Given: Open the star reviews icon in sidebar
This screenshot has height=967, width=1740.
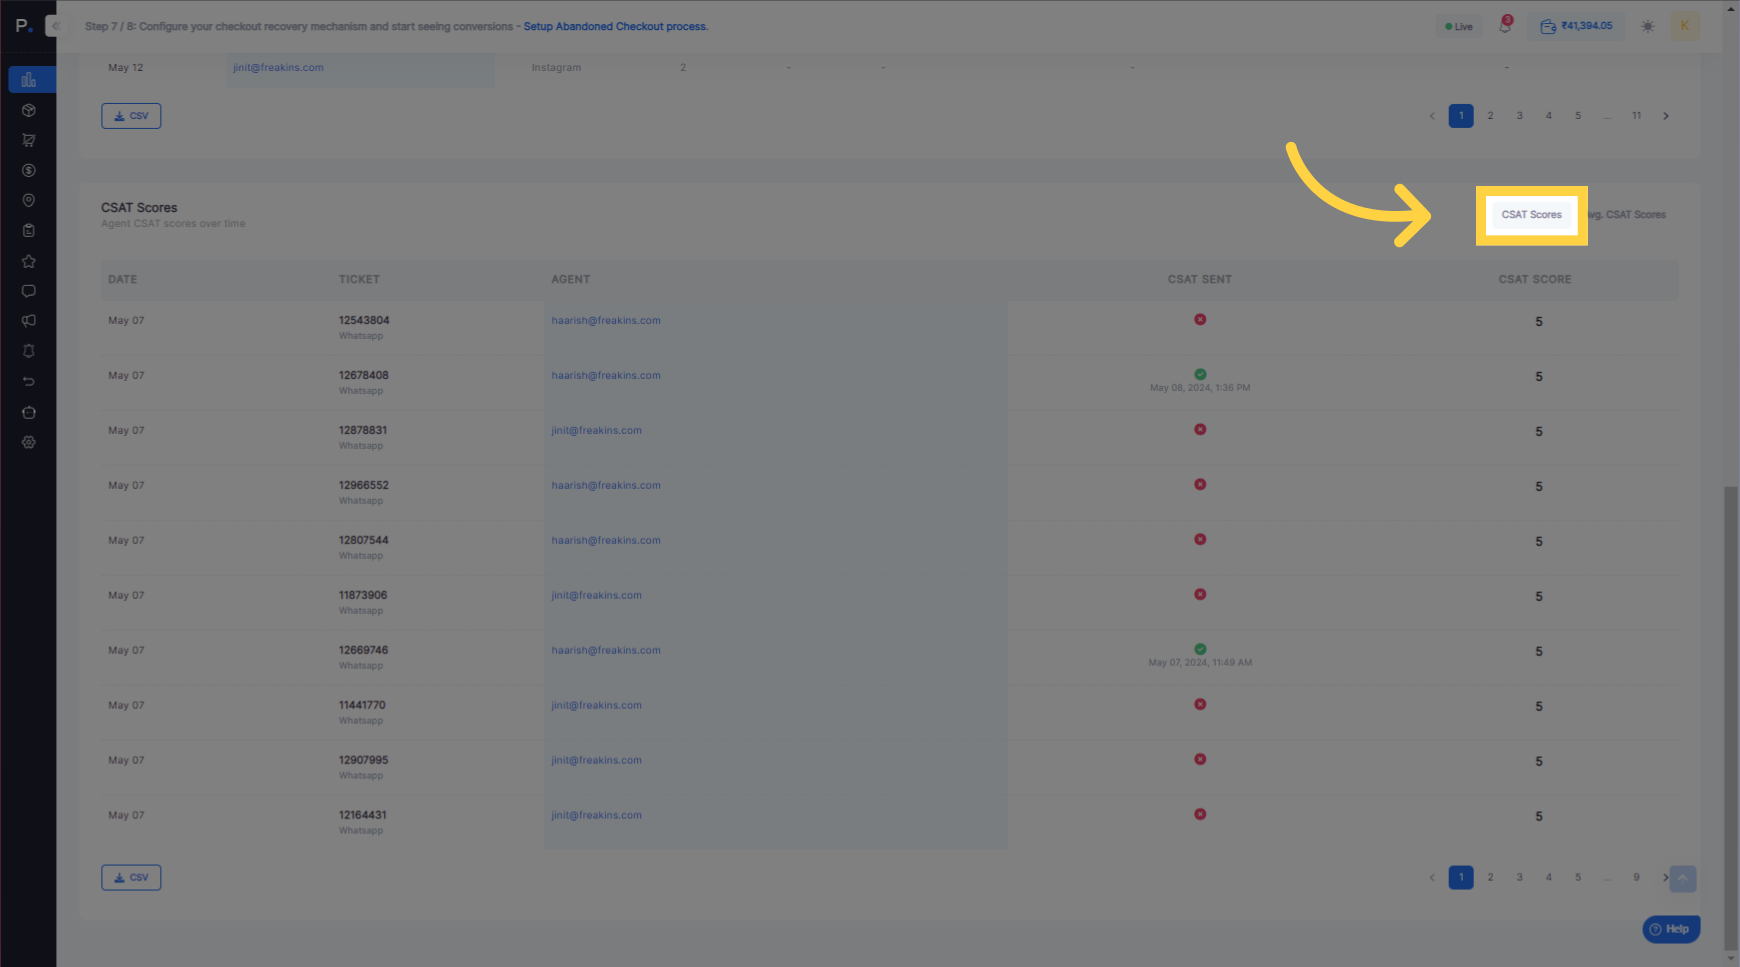Looking at the screenshot, I should click(29, 261).
